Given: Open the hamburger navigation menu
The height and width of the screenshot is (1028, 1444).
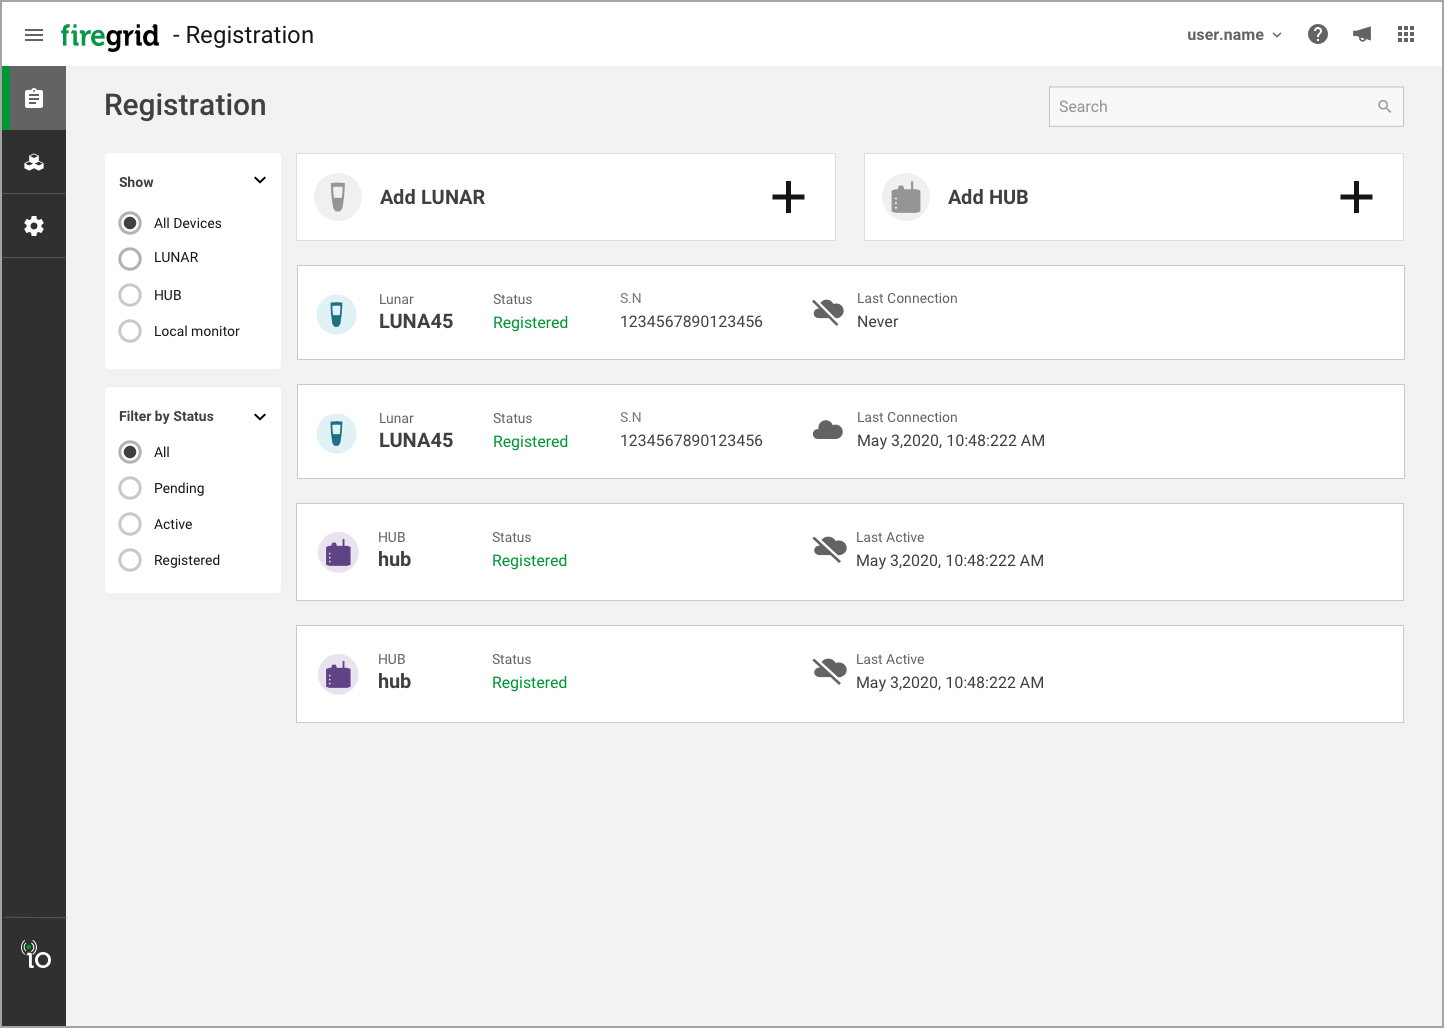Looking at the screenshot, I should click(34, 35).
